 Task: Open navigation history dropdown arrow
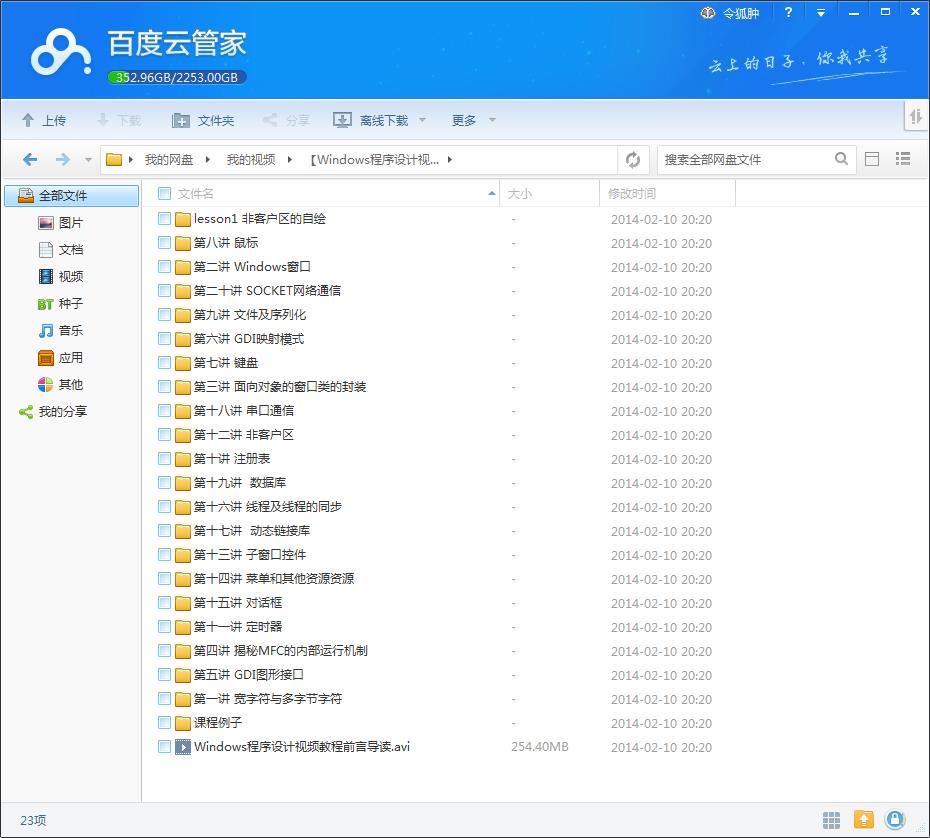88,160
